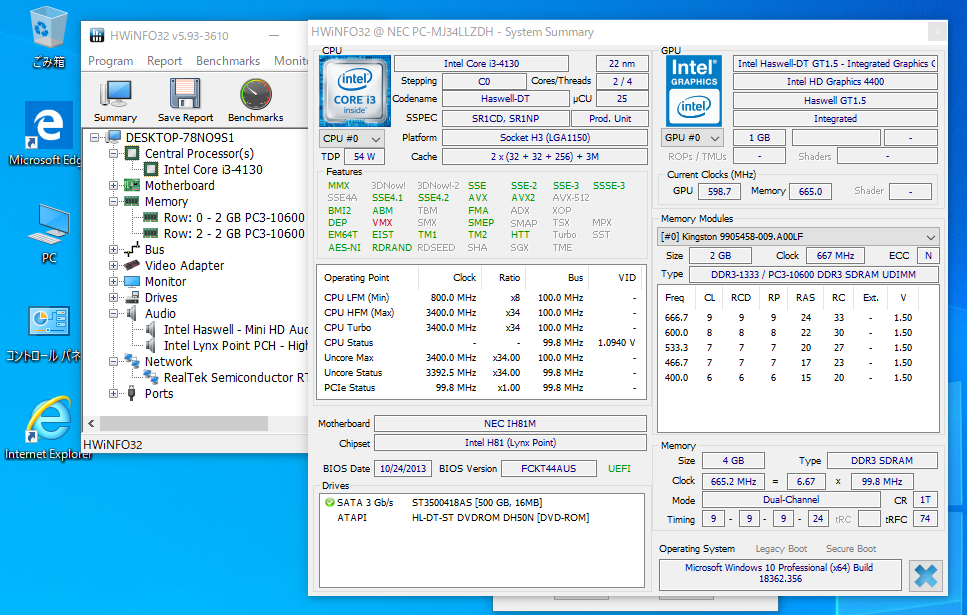The width and height of the screenshot is (967, 615).
Task: Collapse the Network tree node
Action: tap(113, 362)
